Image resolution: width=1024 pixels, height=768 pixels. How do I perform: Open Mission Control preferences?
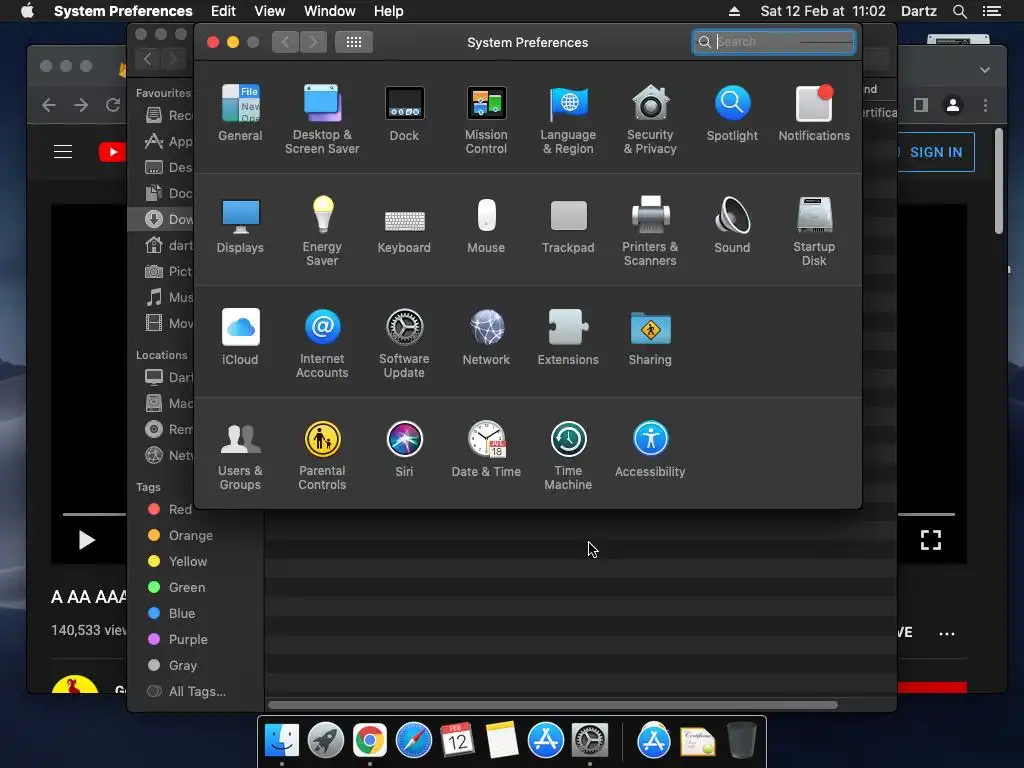[x=486, y=119]
